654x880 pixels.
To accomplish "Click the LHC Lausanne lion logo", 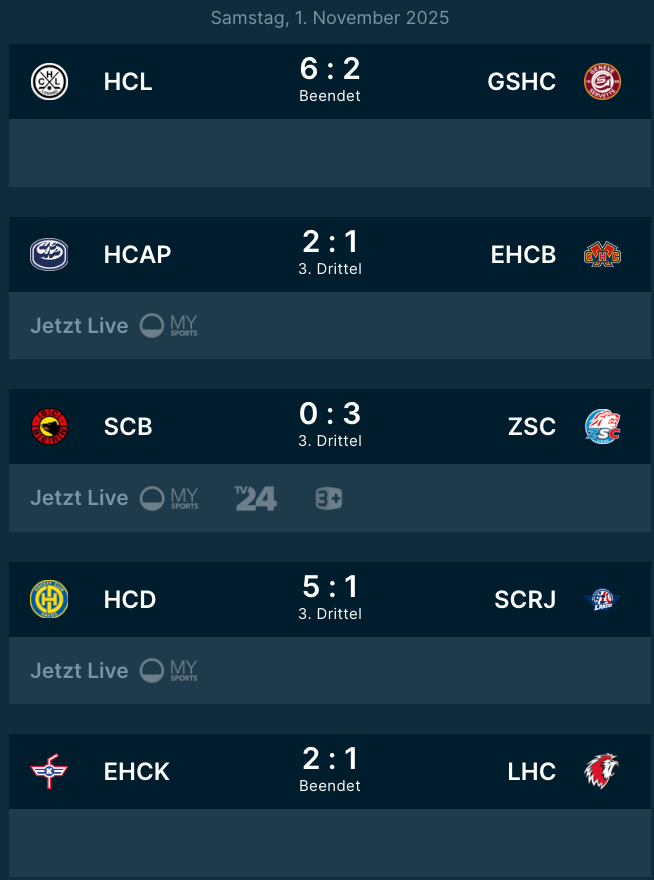I will click(602, 771).
